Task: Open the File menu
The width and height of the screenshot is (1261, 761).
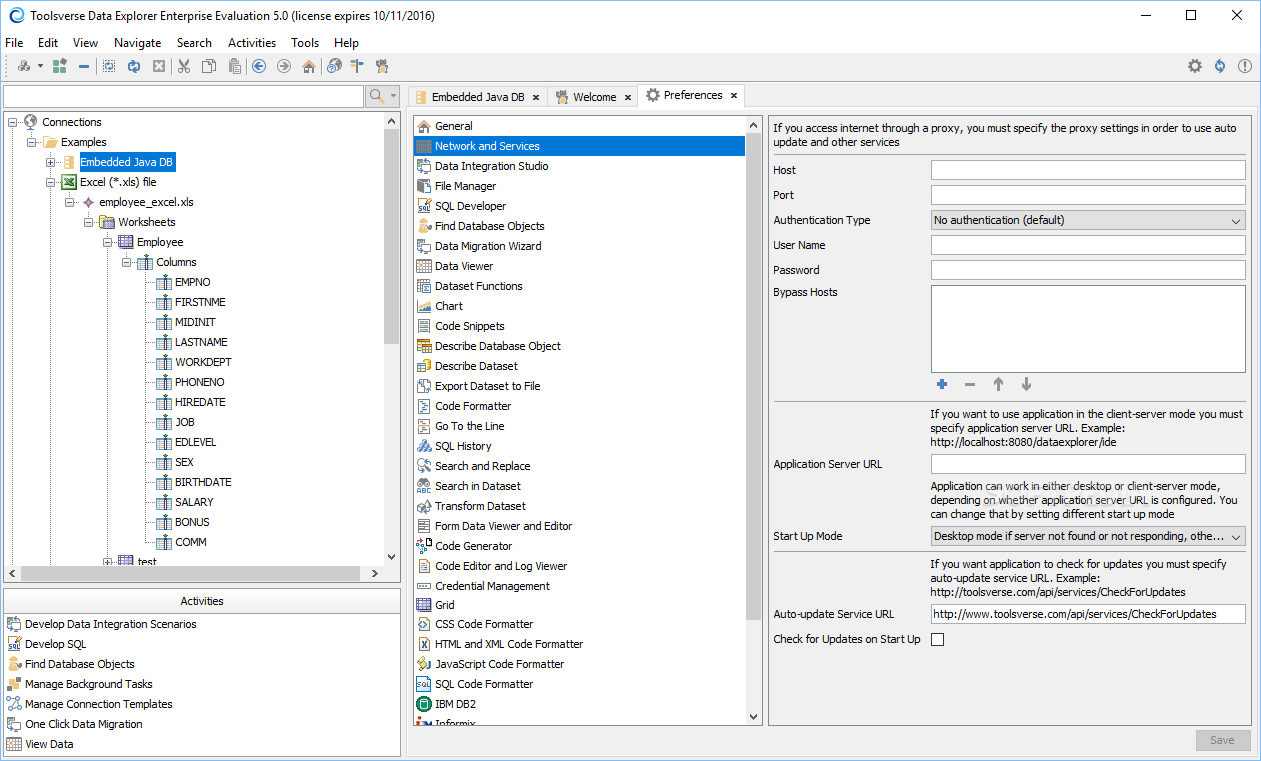Action: (x=14, y=43)
